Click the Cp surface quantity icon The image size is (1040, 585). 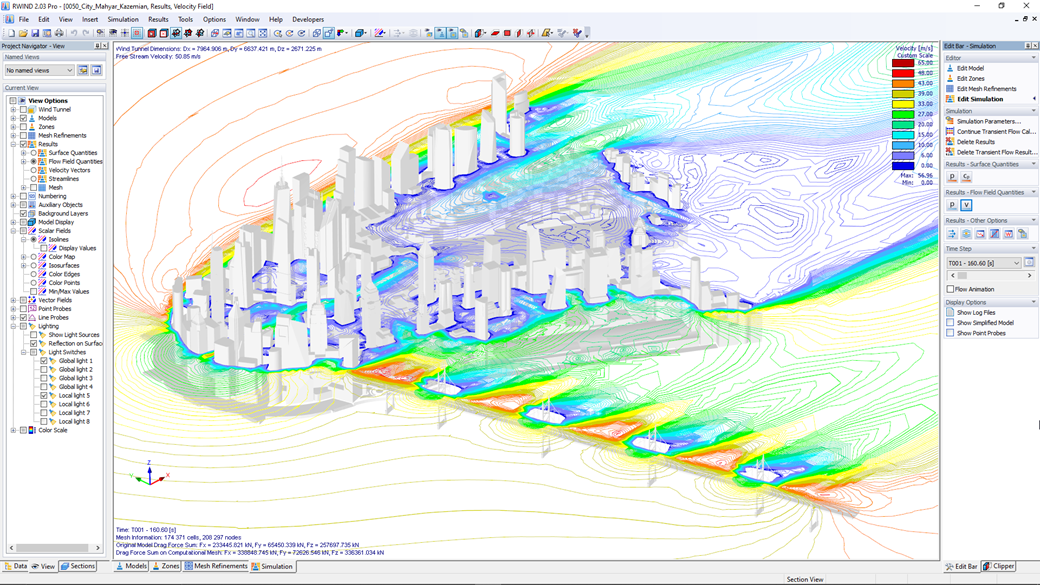pyautogui.click(x=965, y=179)
